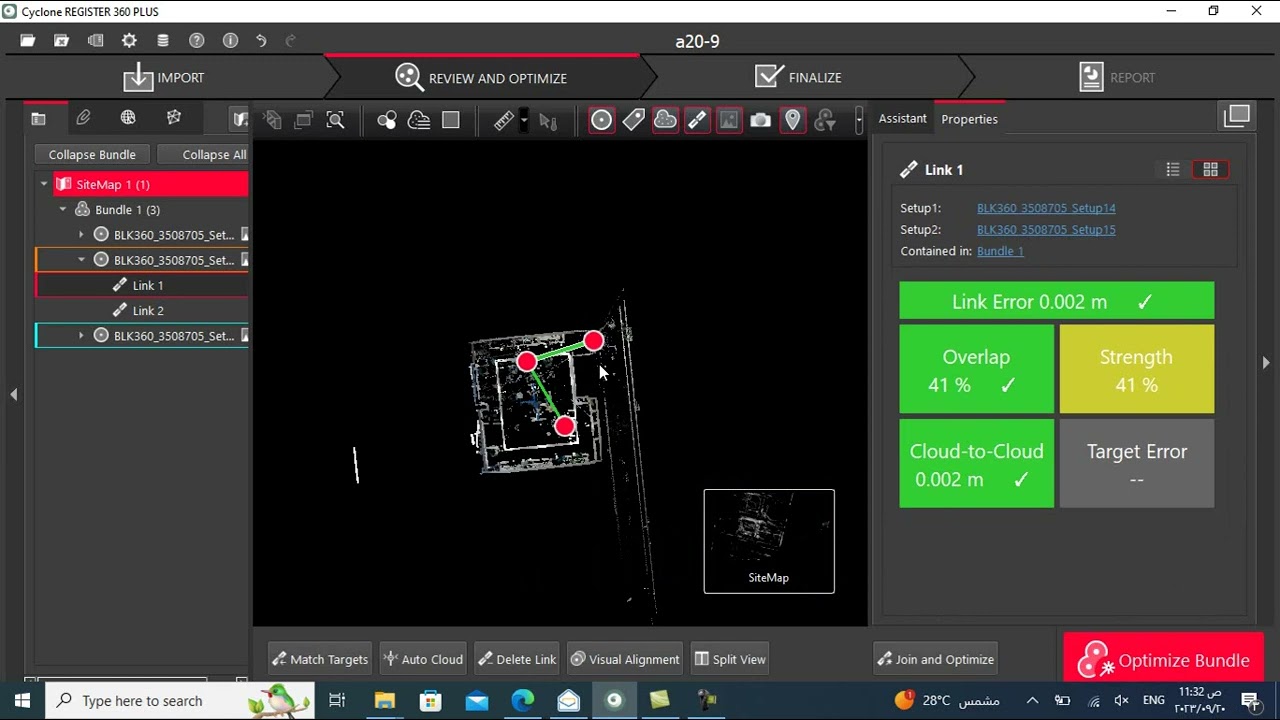The width and height of the screenshot is (1280, 720).
Task: Expand the first BLK360 setup row
Action: (x=81, y=235)
